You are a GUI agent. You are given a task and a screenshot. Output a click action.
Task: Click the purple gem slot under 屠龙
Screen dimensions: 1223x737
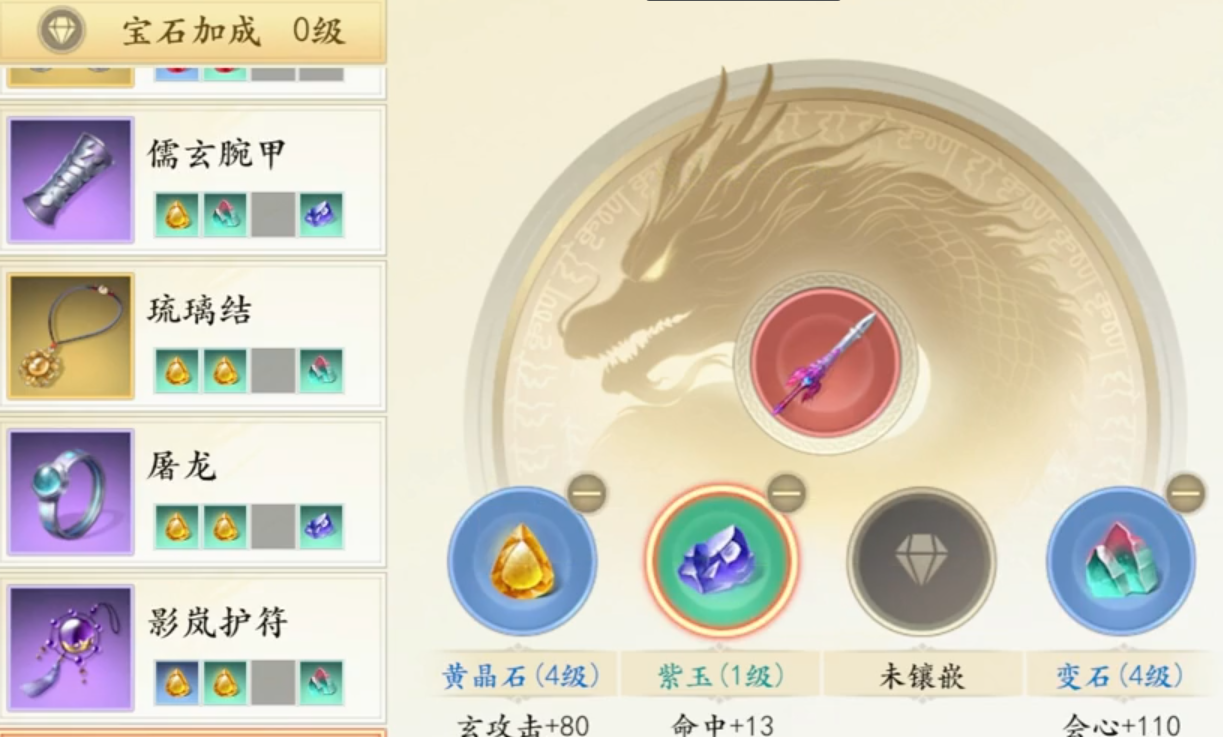(x=321, y=527)
